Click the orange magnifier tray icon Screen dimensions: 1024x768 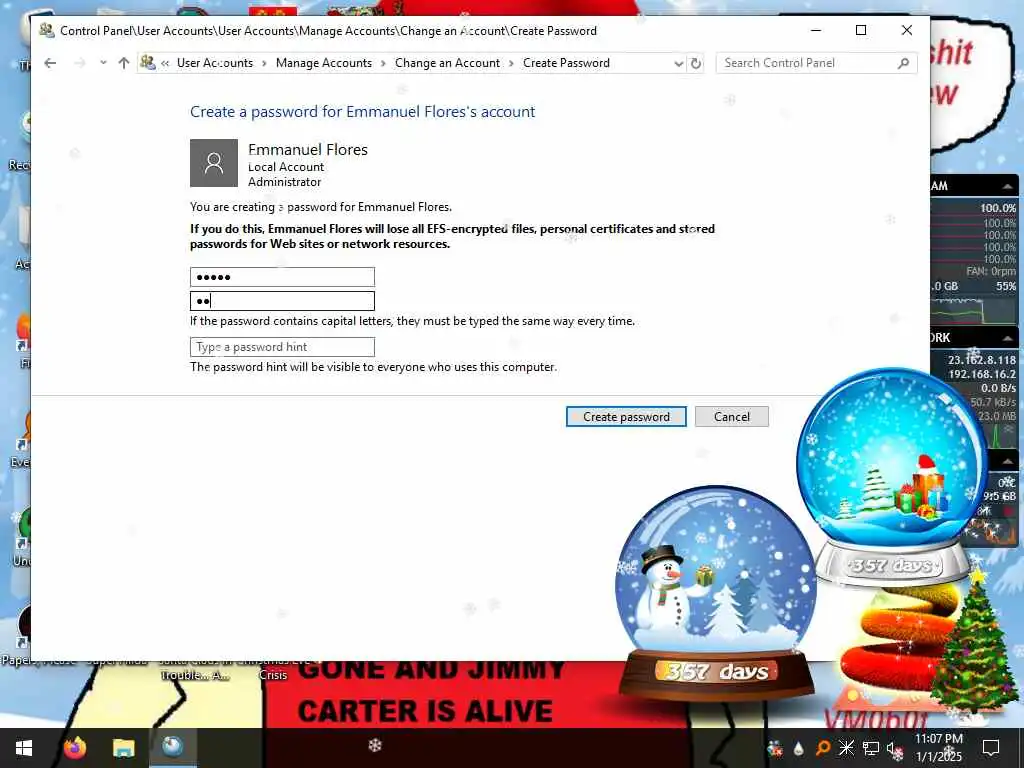point(823,748)
